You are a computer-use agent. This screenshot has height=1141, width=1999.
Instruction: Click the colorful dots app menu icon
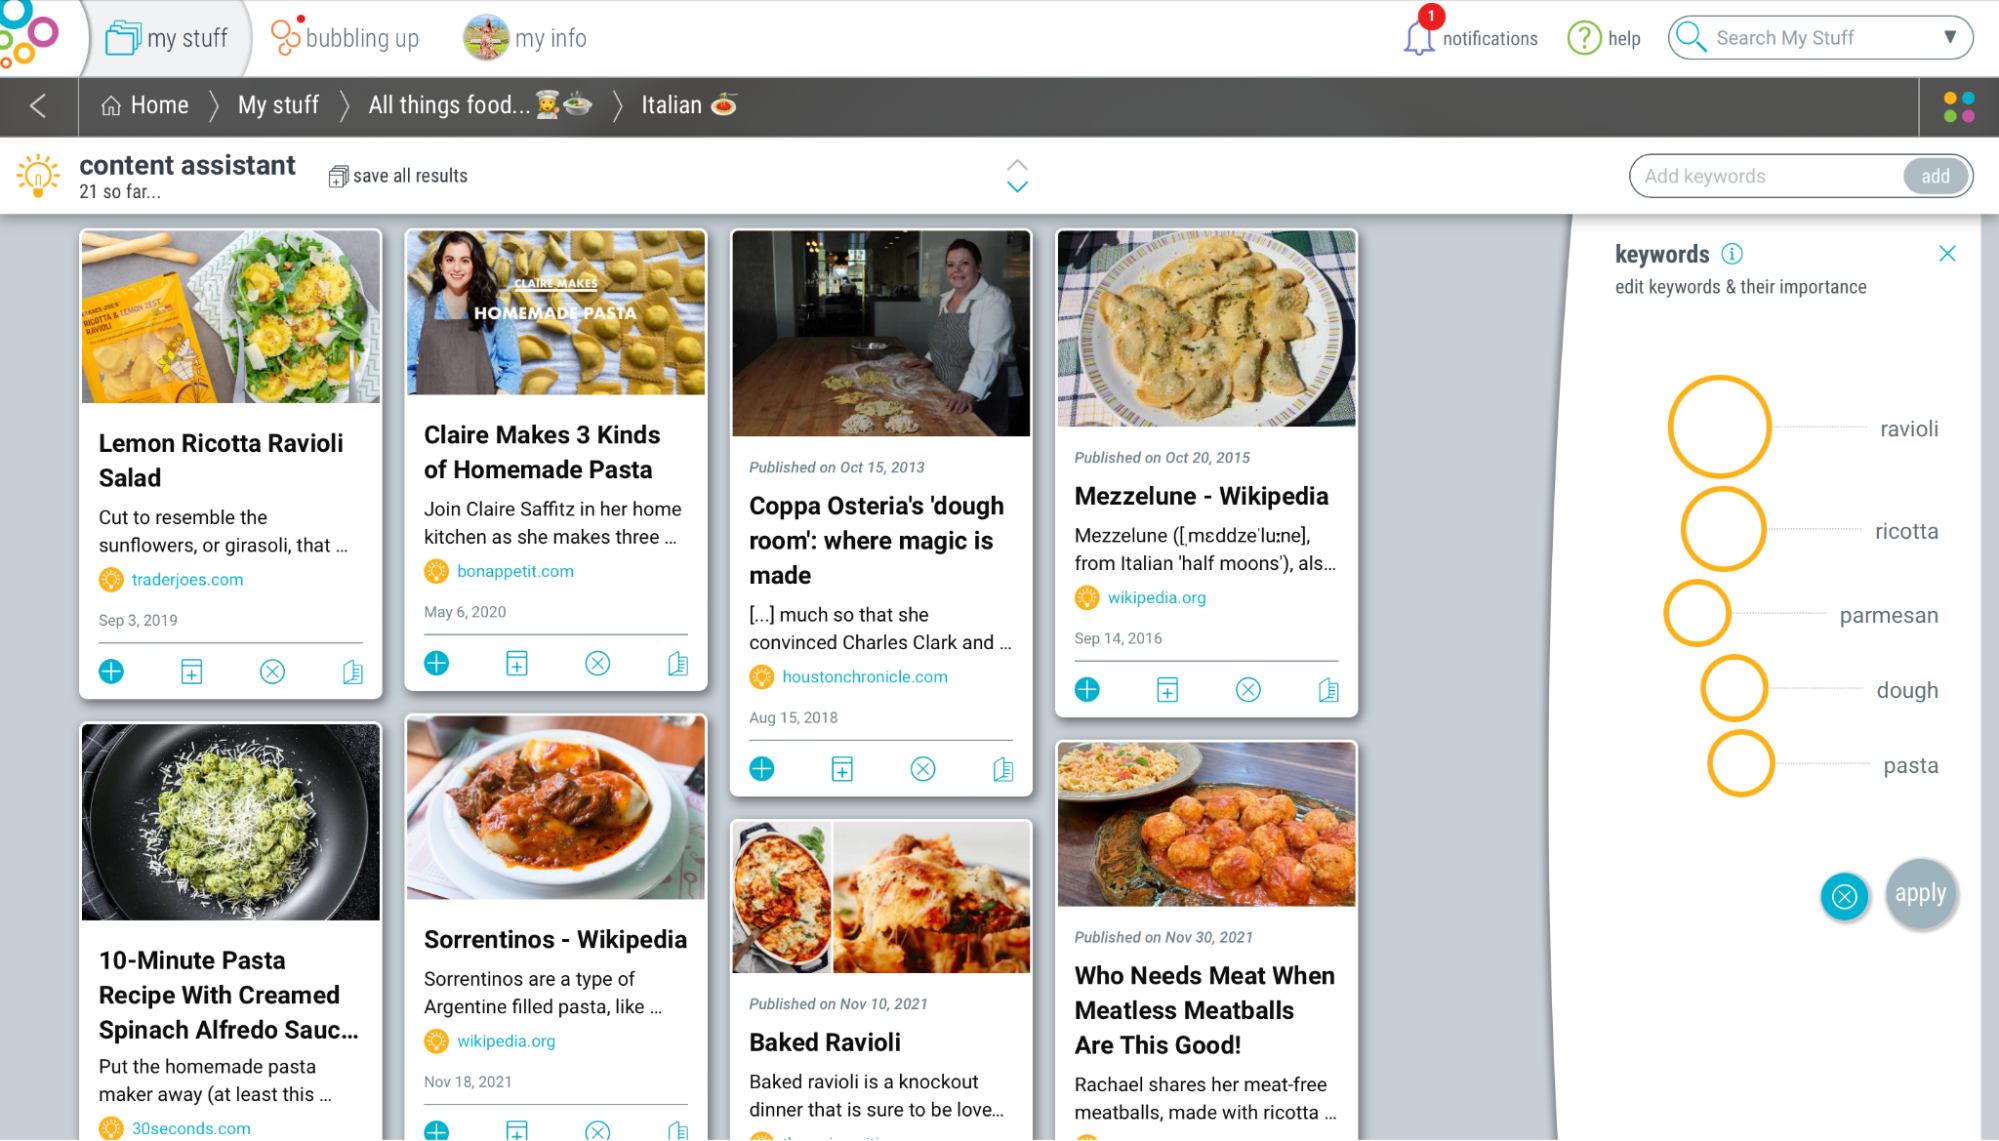click(1959, 107)
